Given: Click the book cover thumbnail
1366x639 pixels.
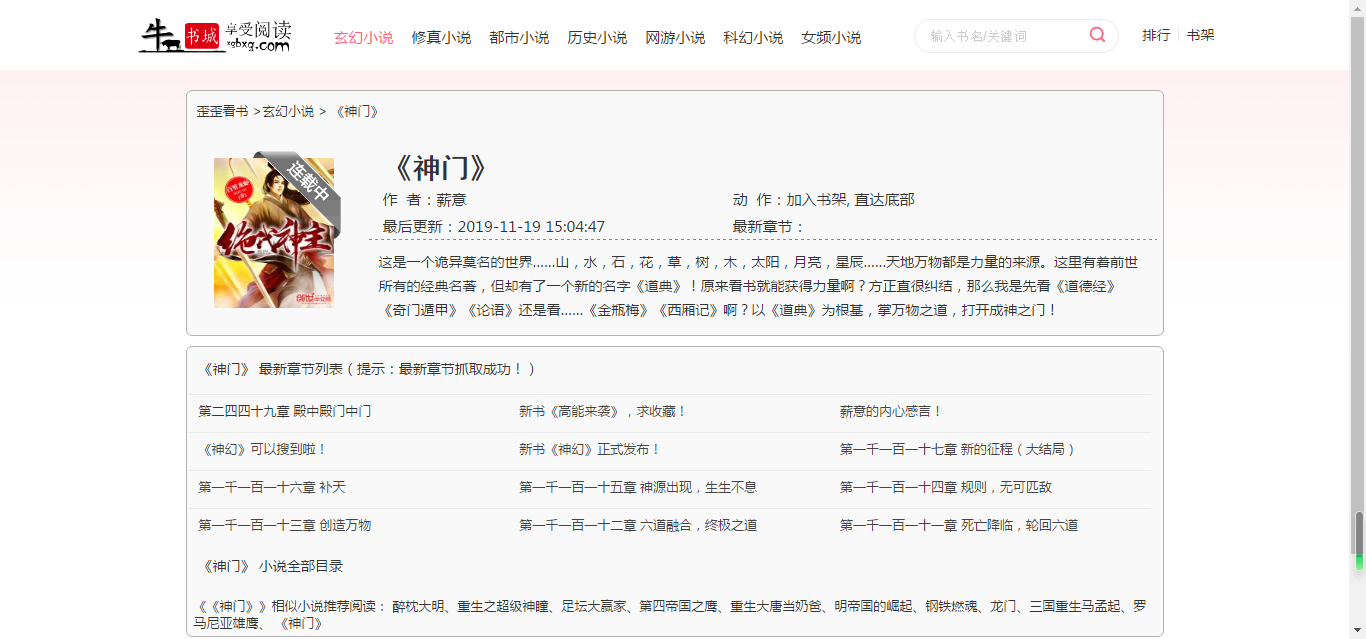Looking at the screenshot, I should (274, 232).
